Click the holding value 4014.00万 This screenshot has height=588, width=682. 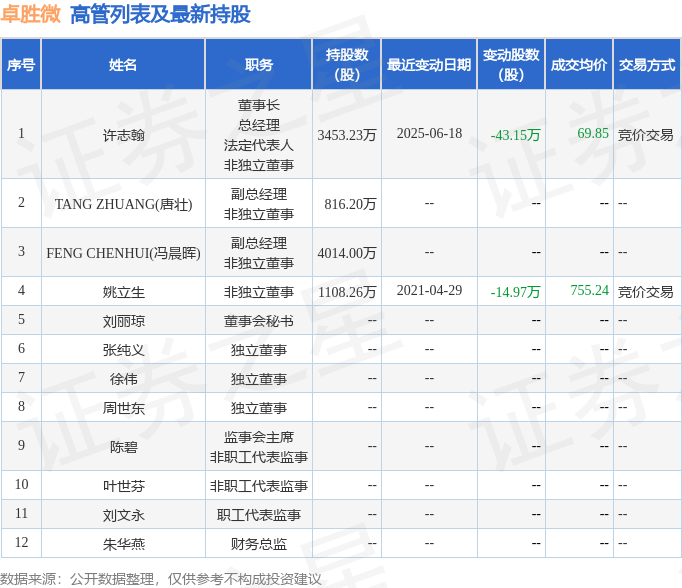coord(347,253)
